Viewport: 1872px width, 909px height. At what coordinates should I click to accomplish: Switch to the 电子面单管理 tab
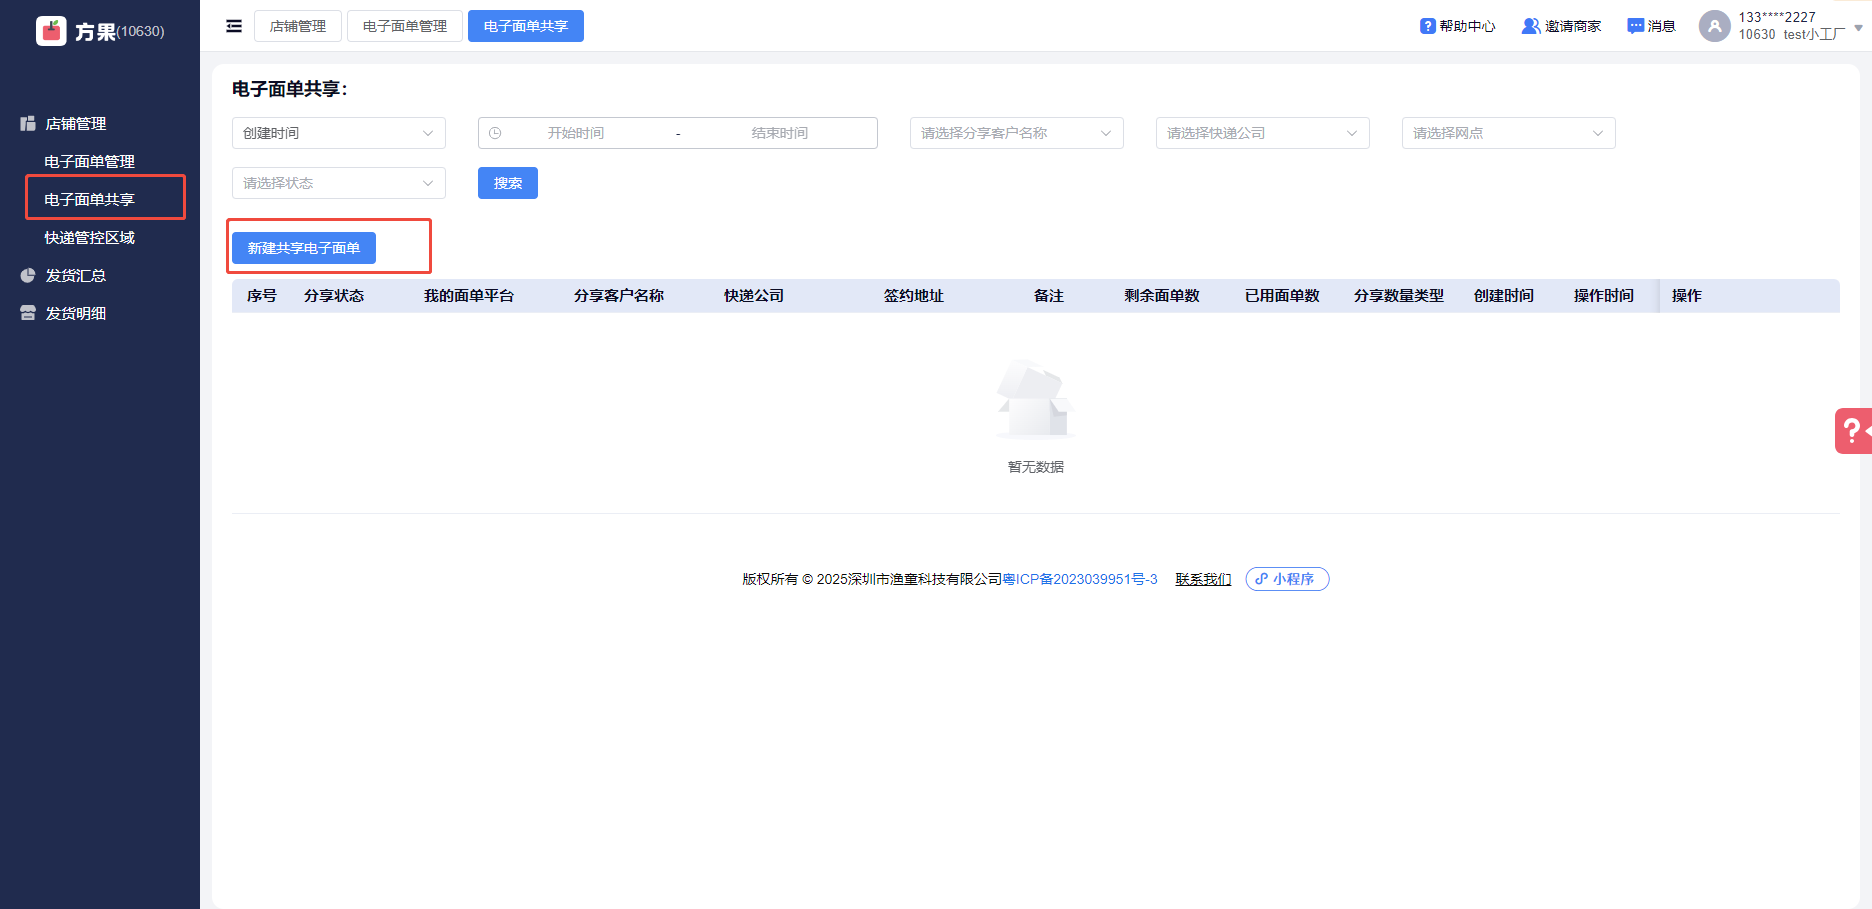[x=405, y=26]
